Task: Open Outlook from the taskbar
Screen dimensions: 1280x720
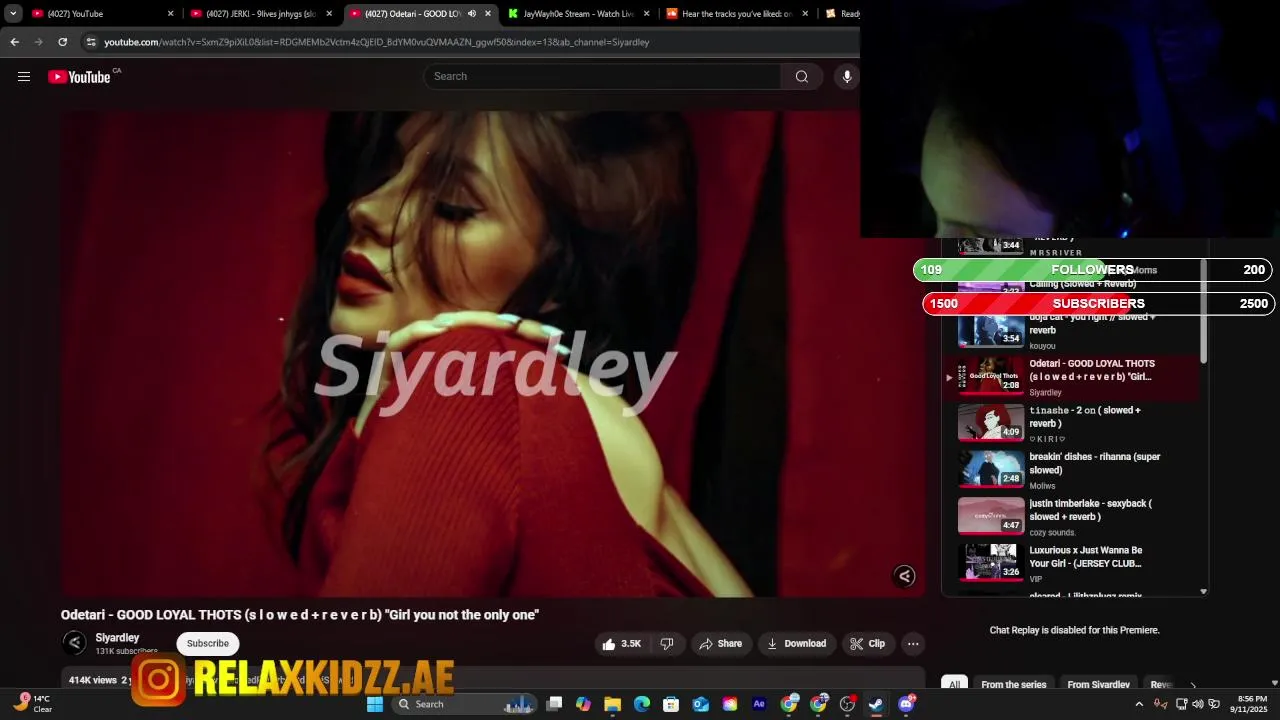Action: click(701, 704)
